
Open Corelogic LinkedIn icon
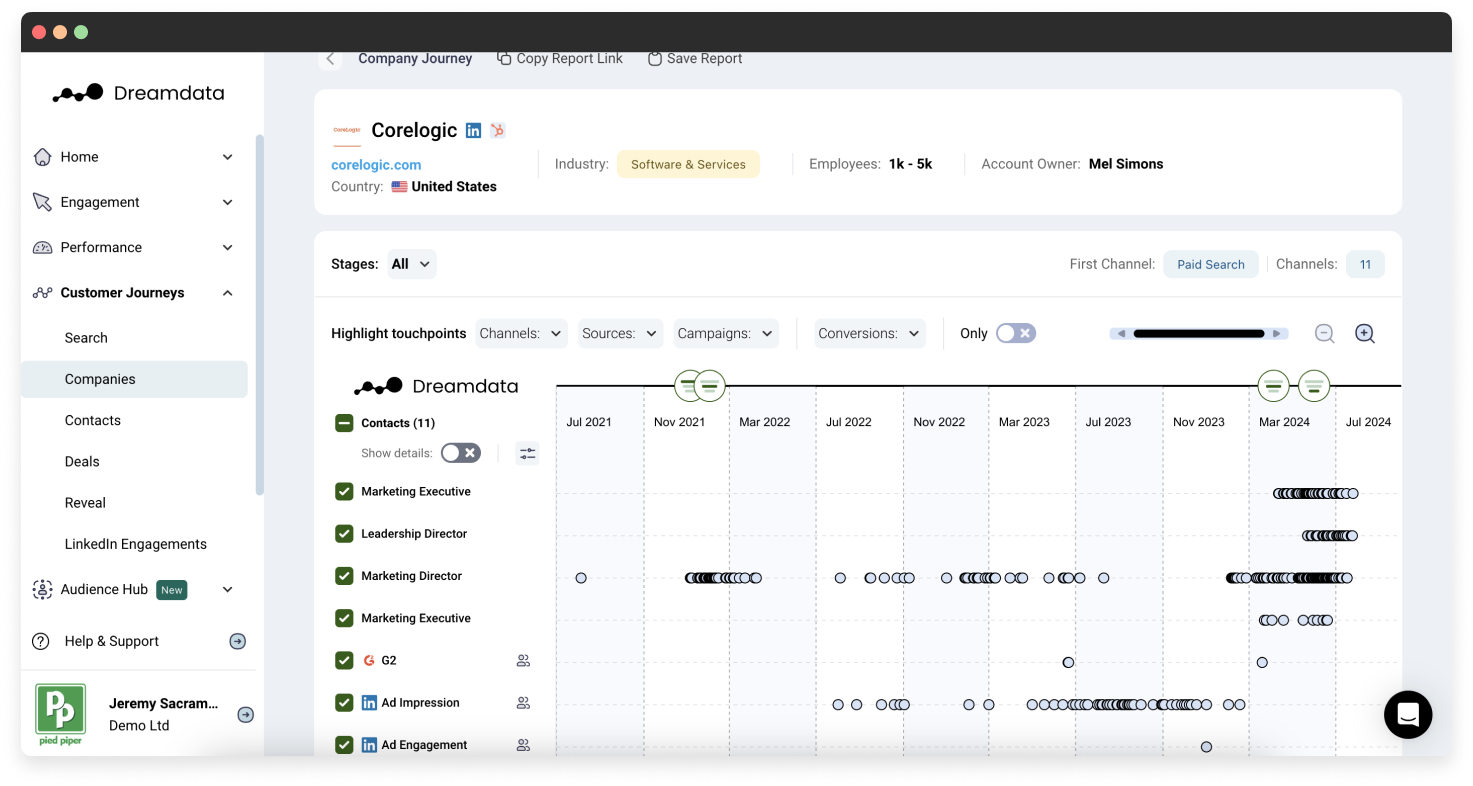point(474,130)
